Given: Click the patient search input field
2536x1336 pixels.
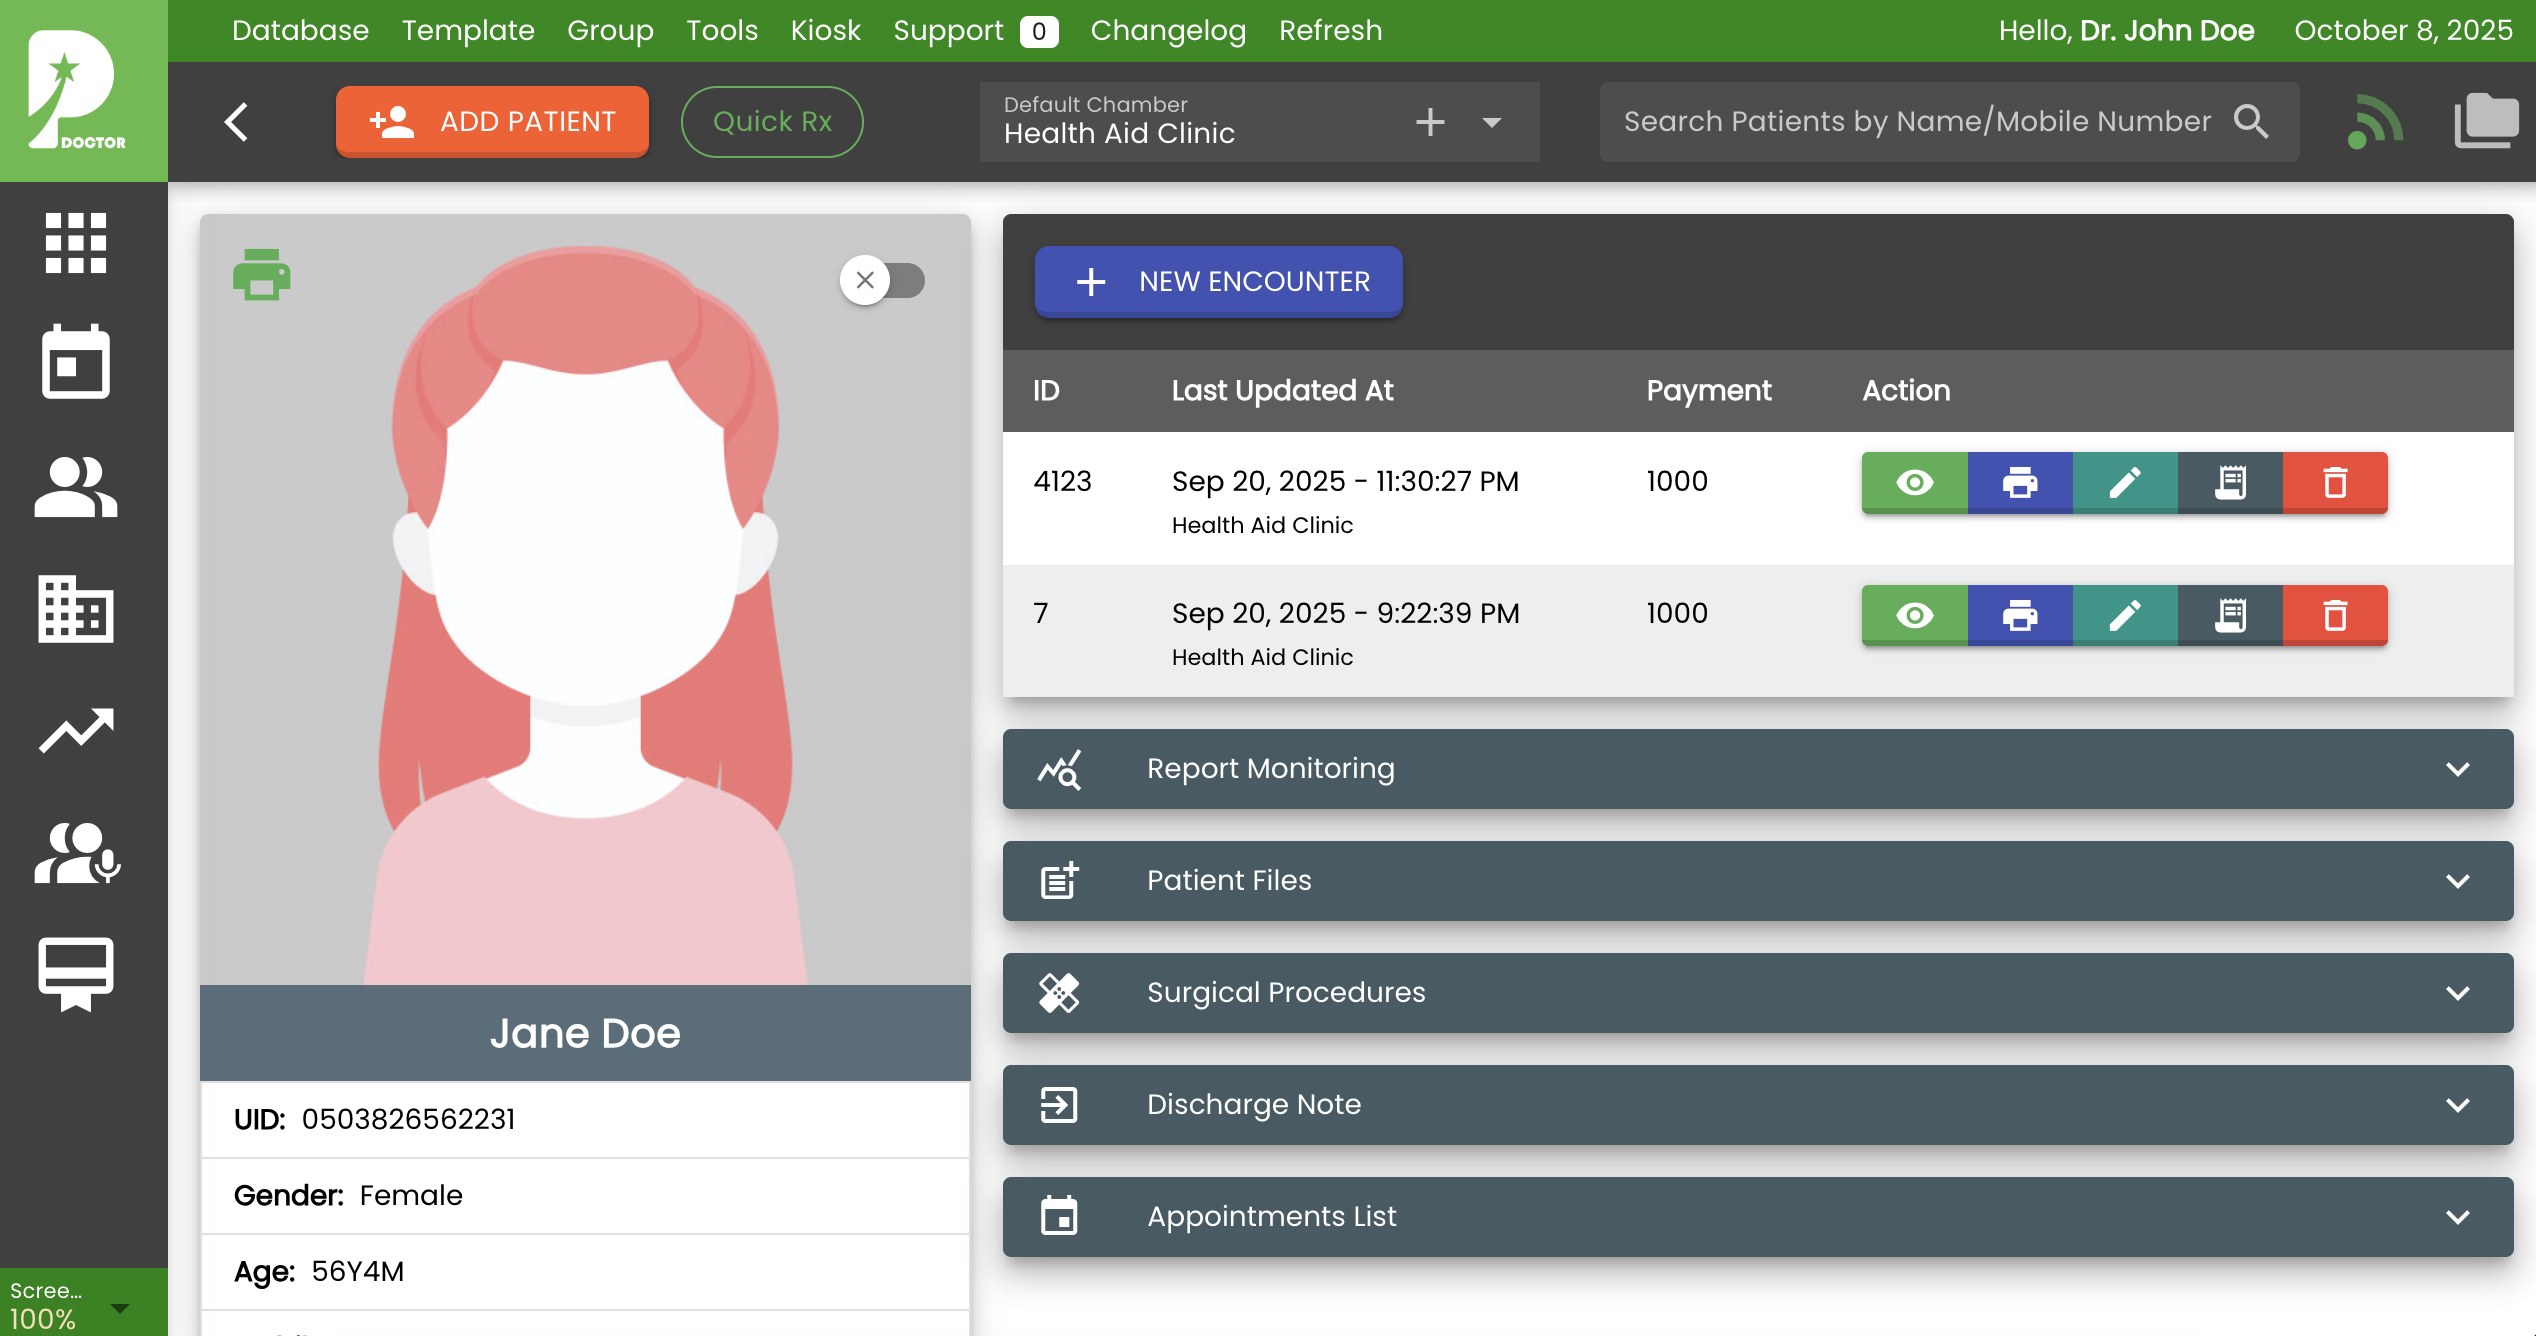Looking at the screenshot, I should (x=1915, y=122).
